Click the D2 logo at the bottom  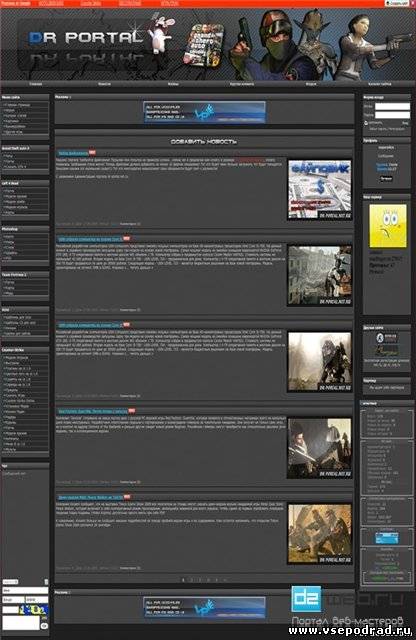pyautogui.click(x=306, y=599)
